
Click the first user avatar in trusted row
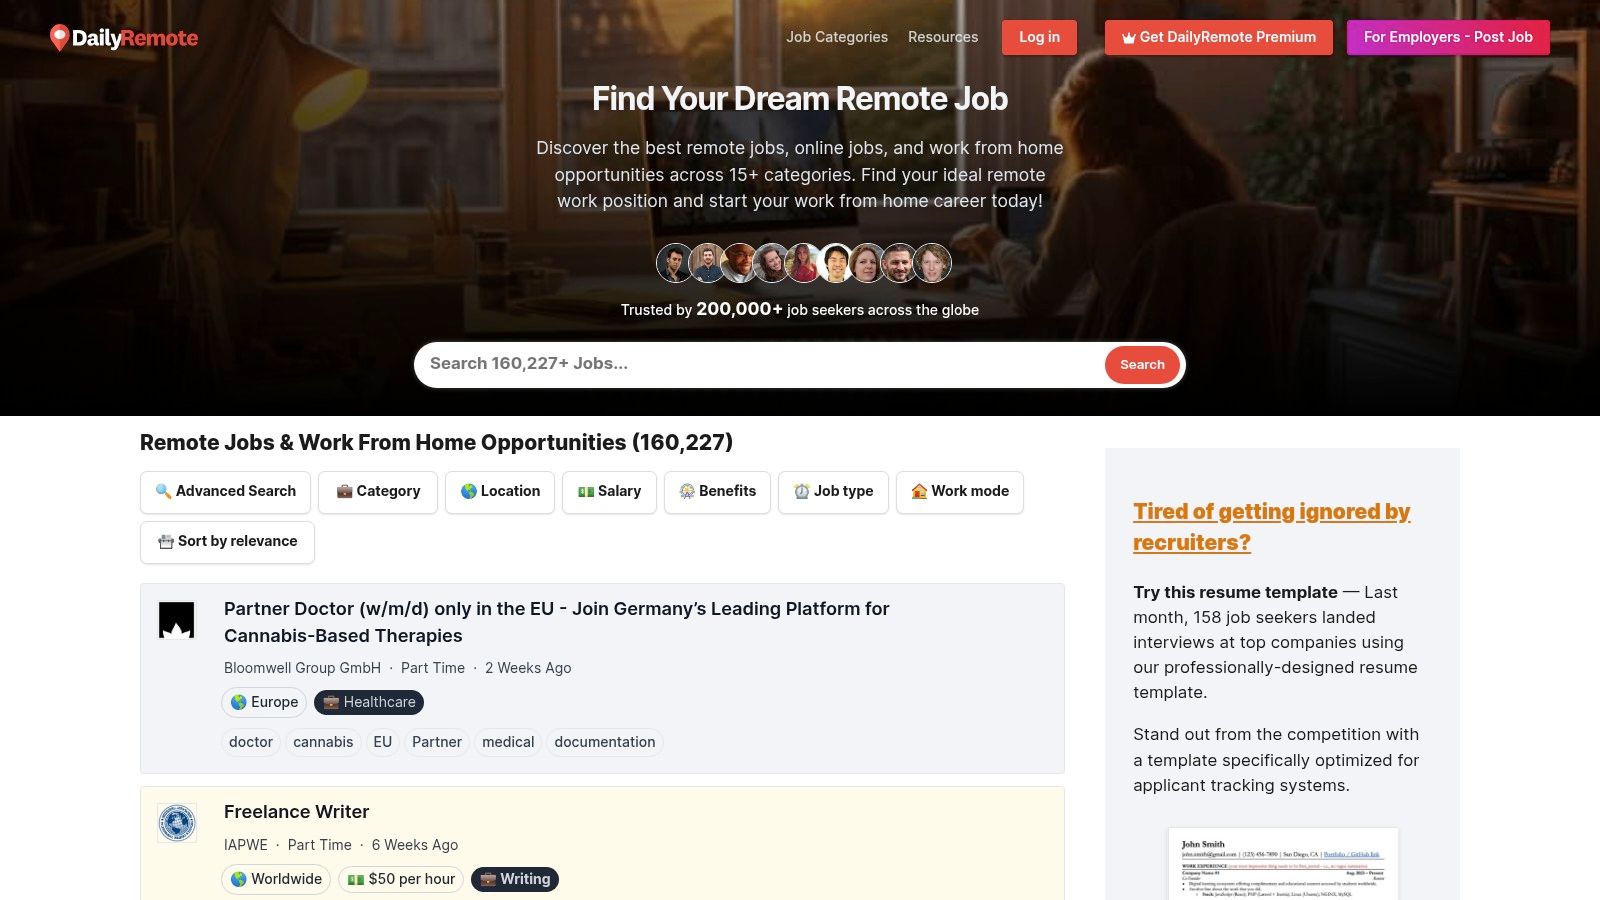(674, 263)
